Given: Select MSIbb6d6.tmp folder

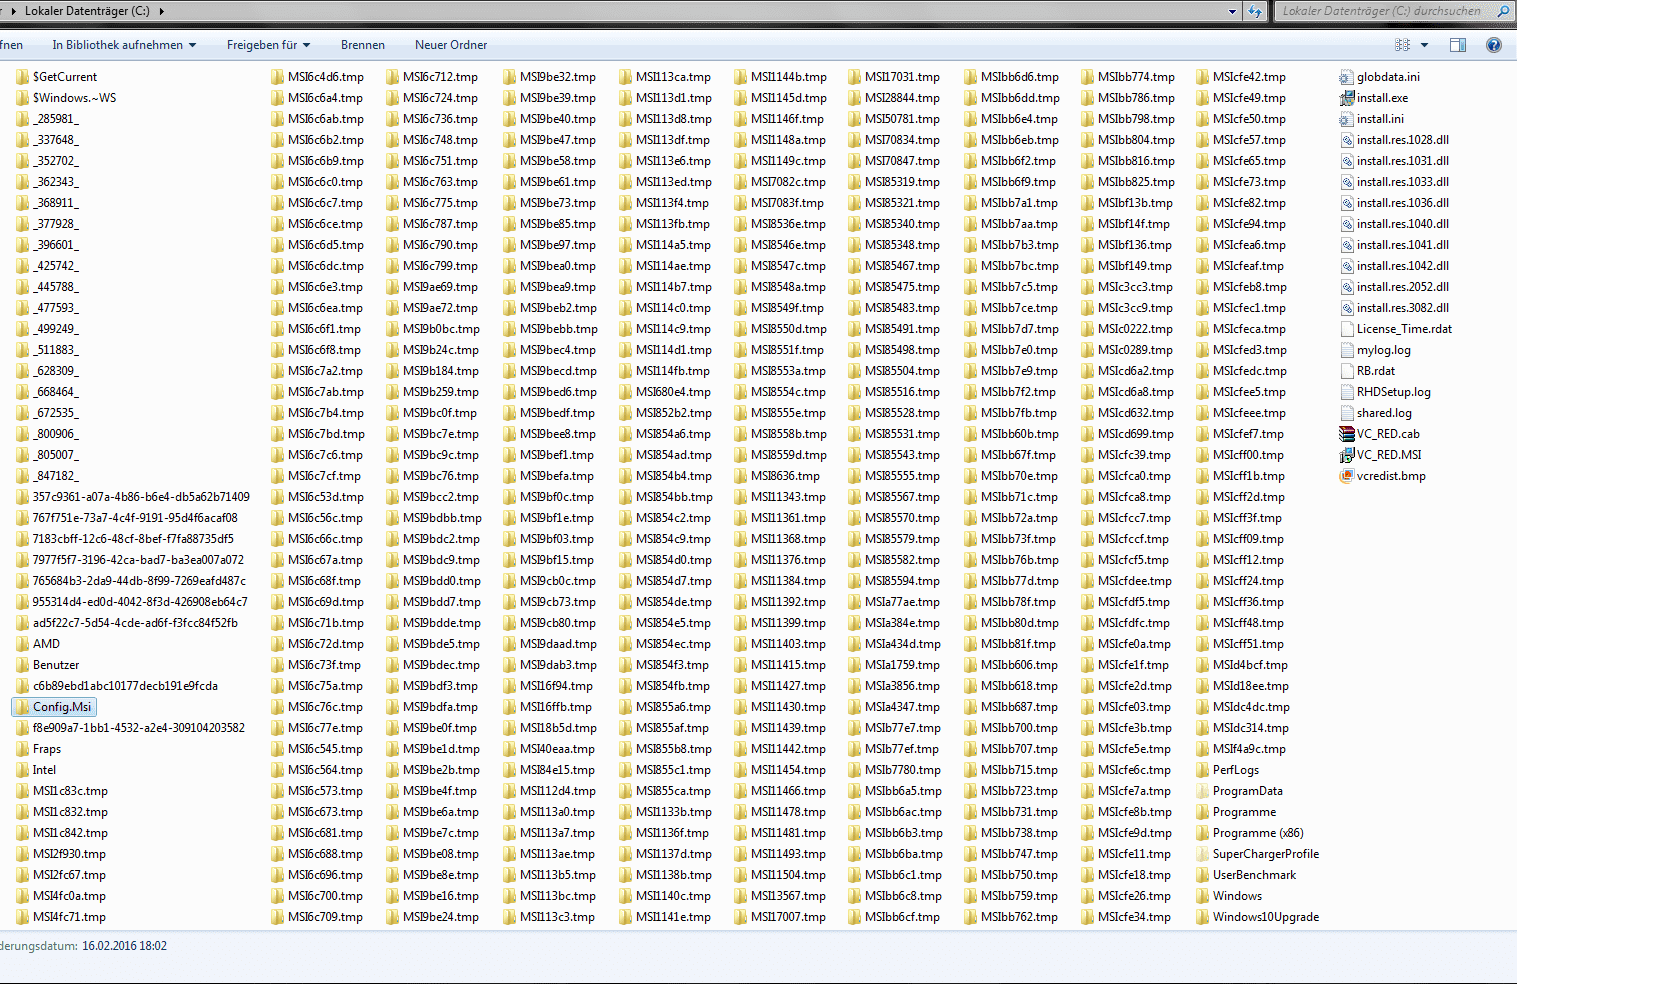Looking at the screenshot, I should point(1011,77).
